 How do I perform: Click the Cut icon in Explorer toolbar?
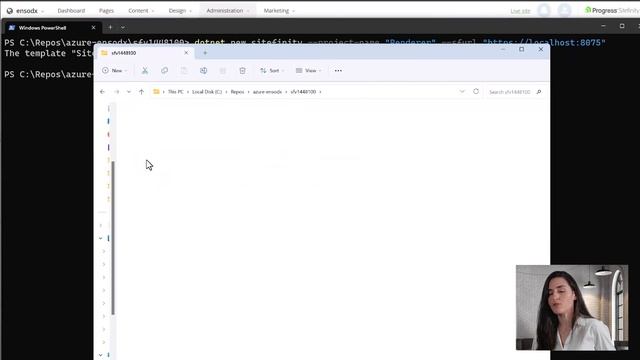coord(144,71)
